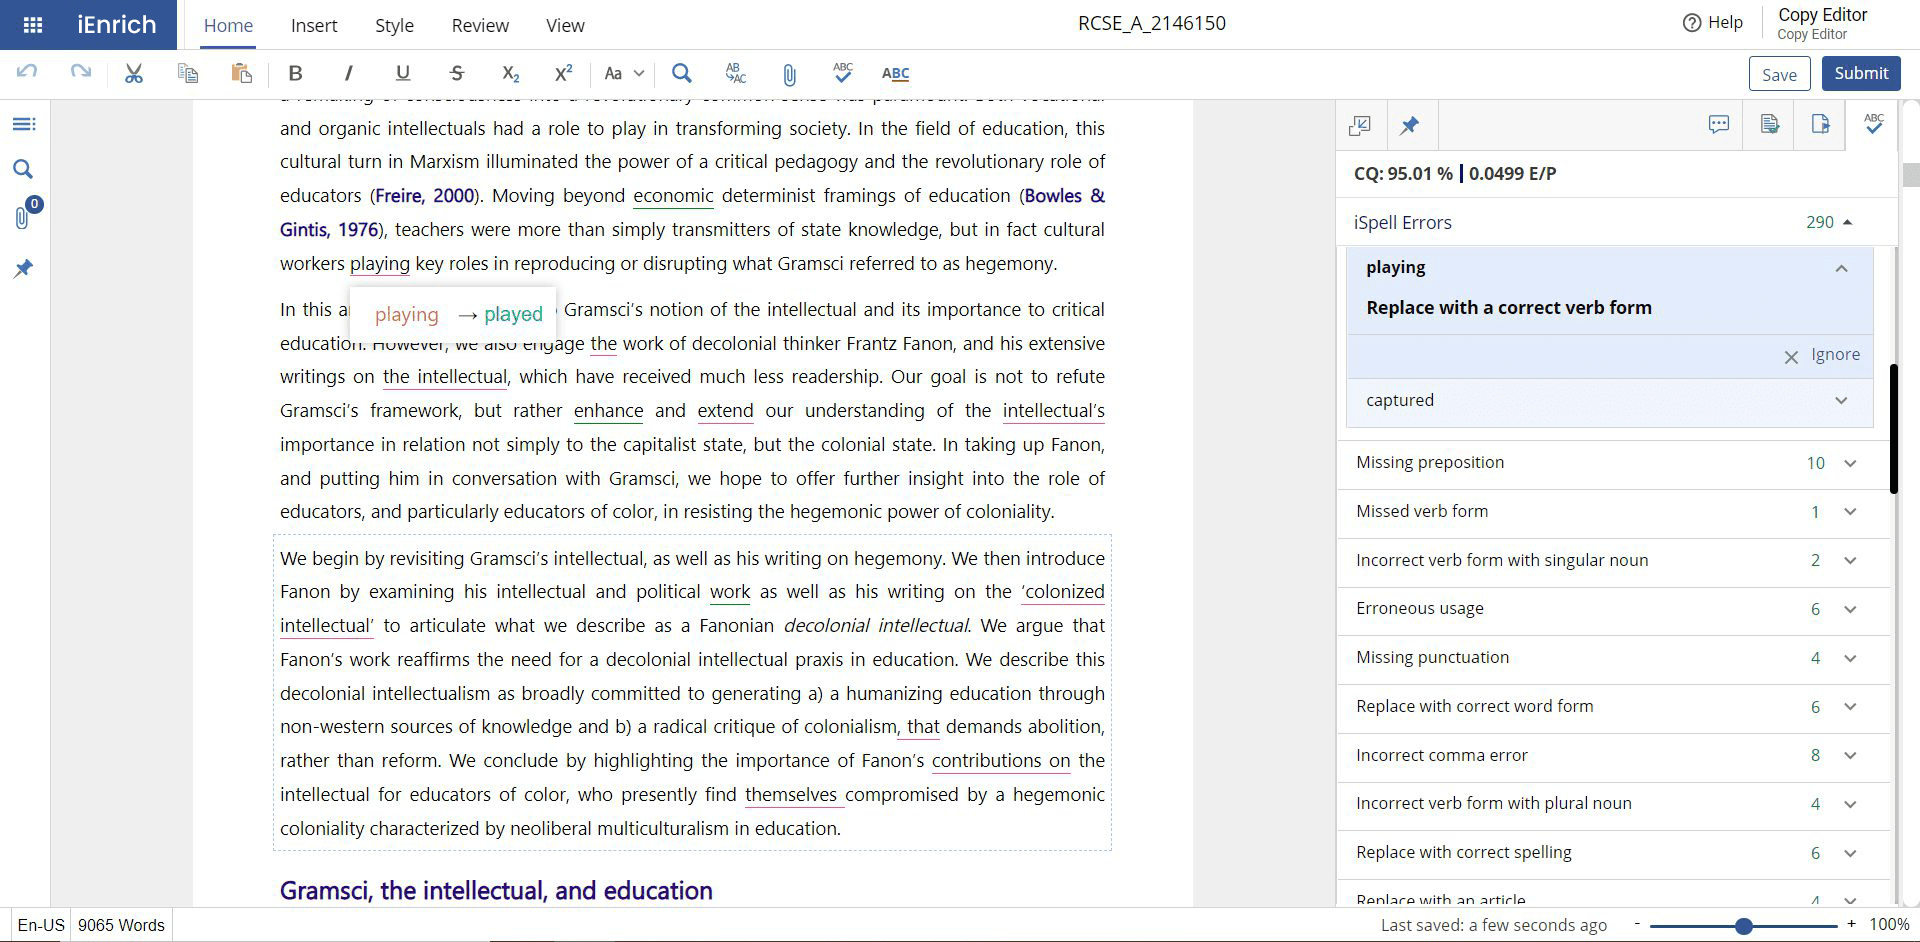Apply Italic formatting from toolbar
This screenshot has height=942, width=1920.
pos(348,73)
